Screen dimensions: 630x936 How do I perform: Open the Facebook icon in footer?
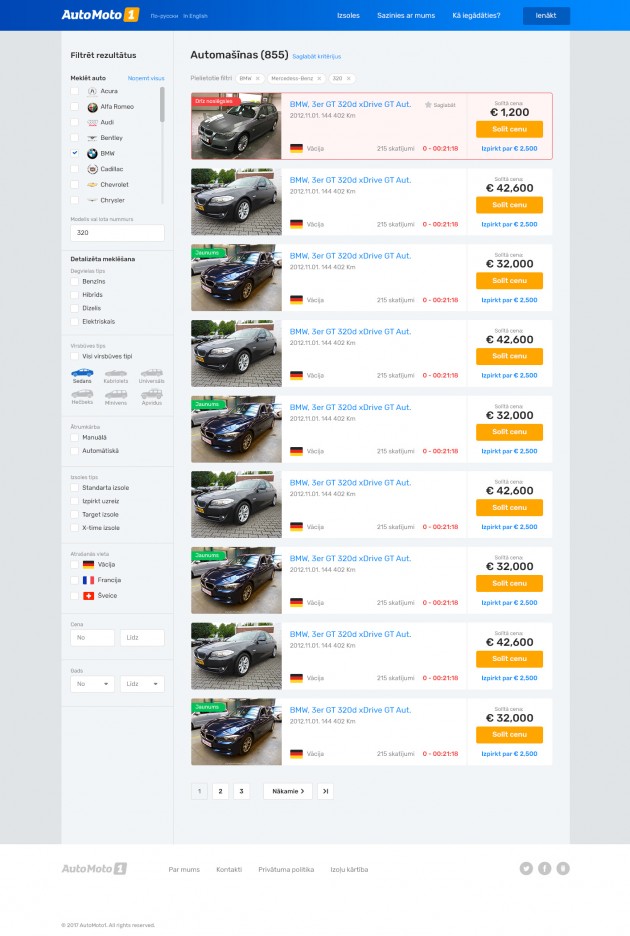(545, 868)
